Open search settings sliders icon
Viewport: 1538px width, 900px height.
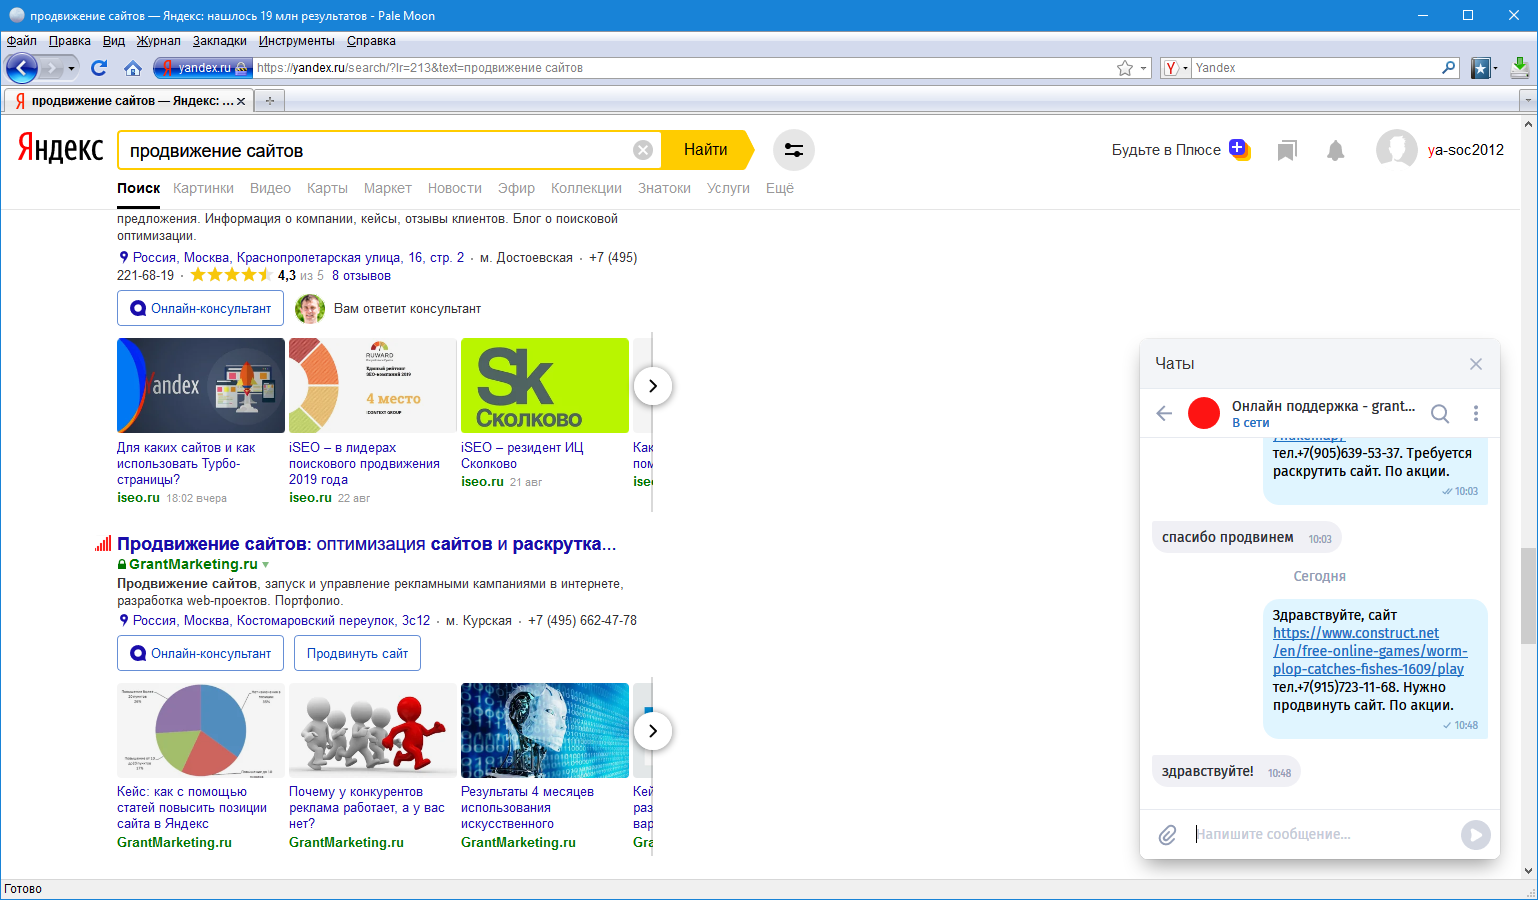point(794,150)
